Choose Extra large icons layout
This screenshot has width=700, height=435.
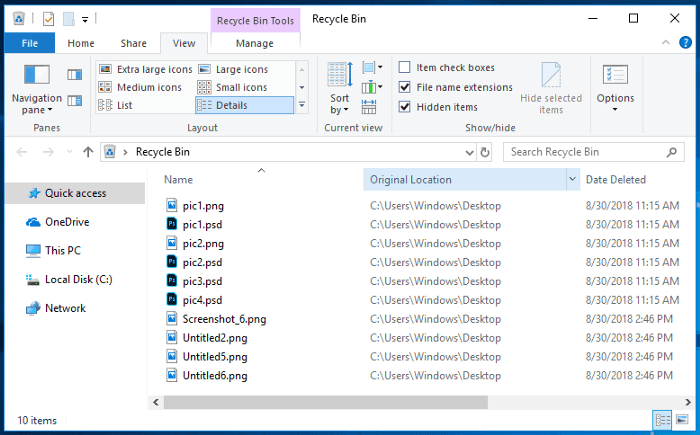click(146, 69)
